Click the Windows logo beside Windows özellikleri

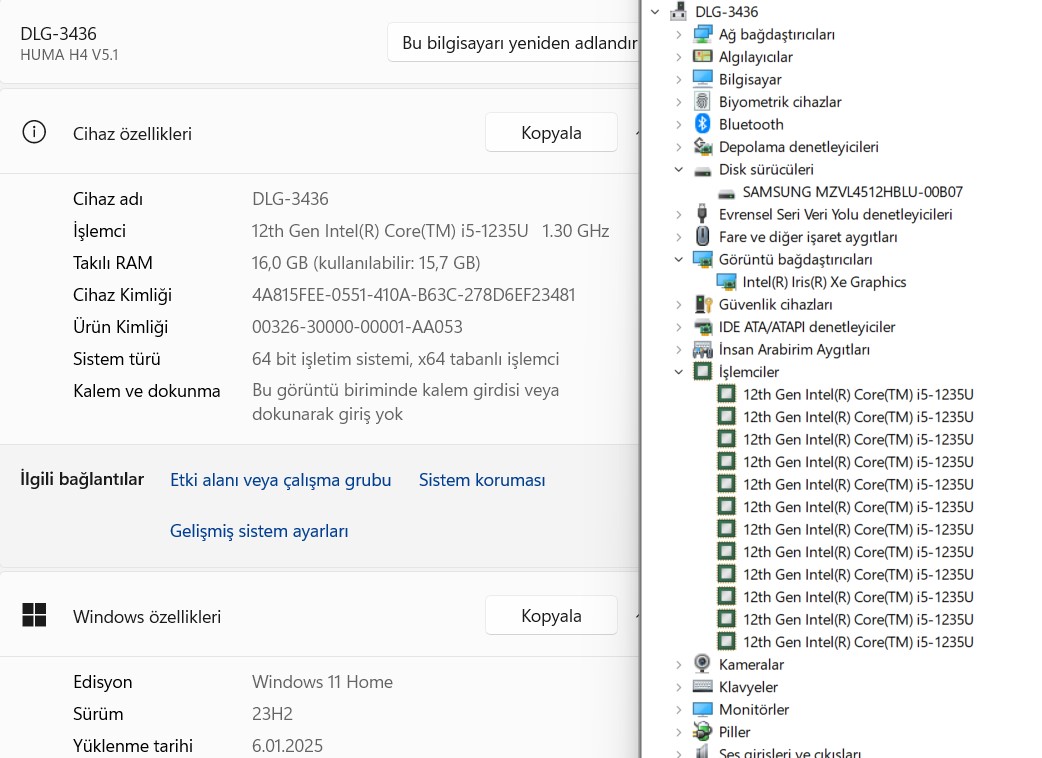point(34,615)
